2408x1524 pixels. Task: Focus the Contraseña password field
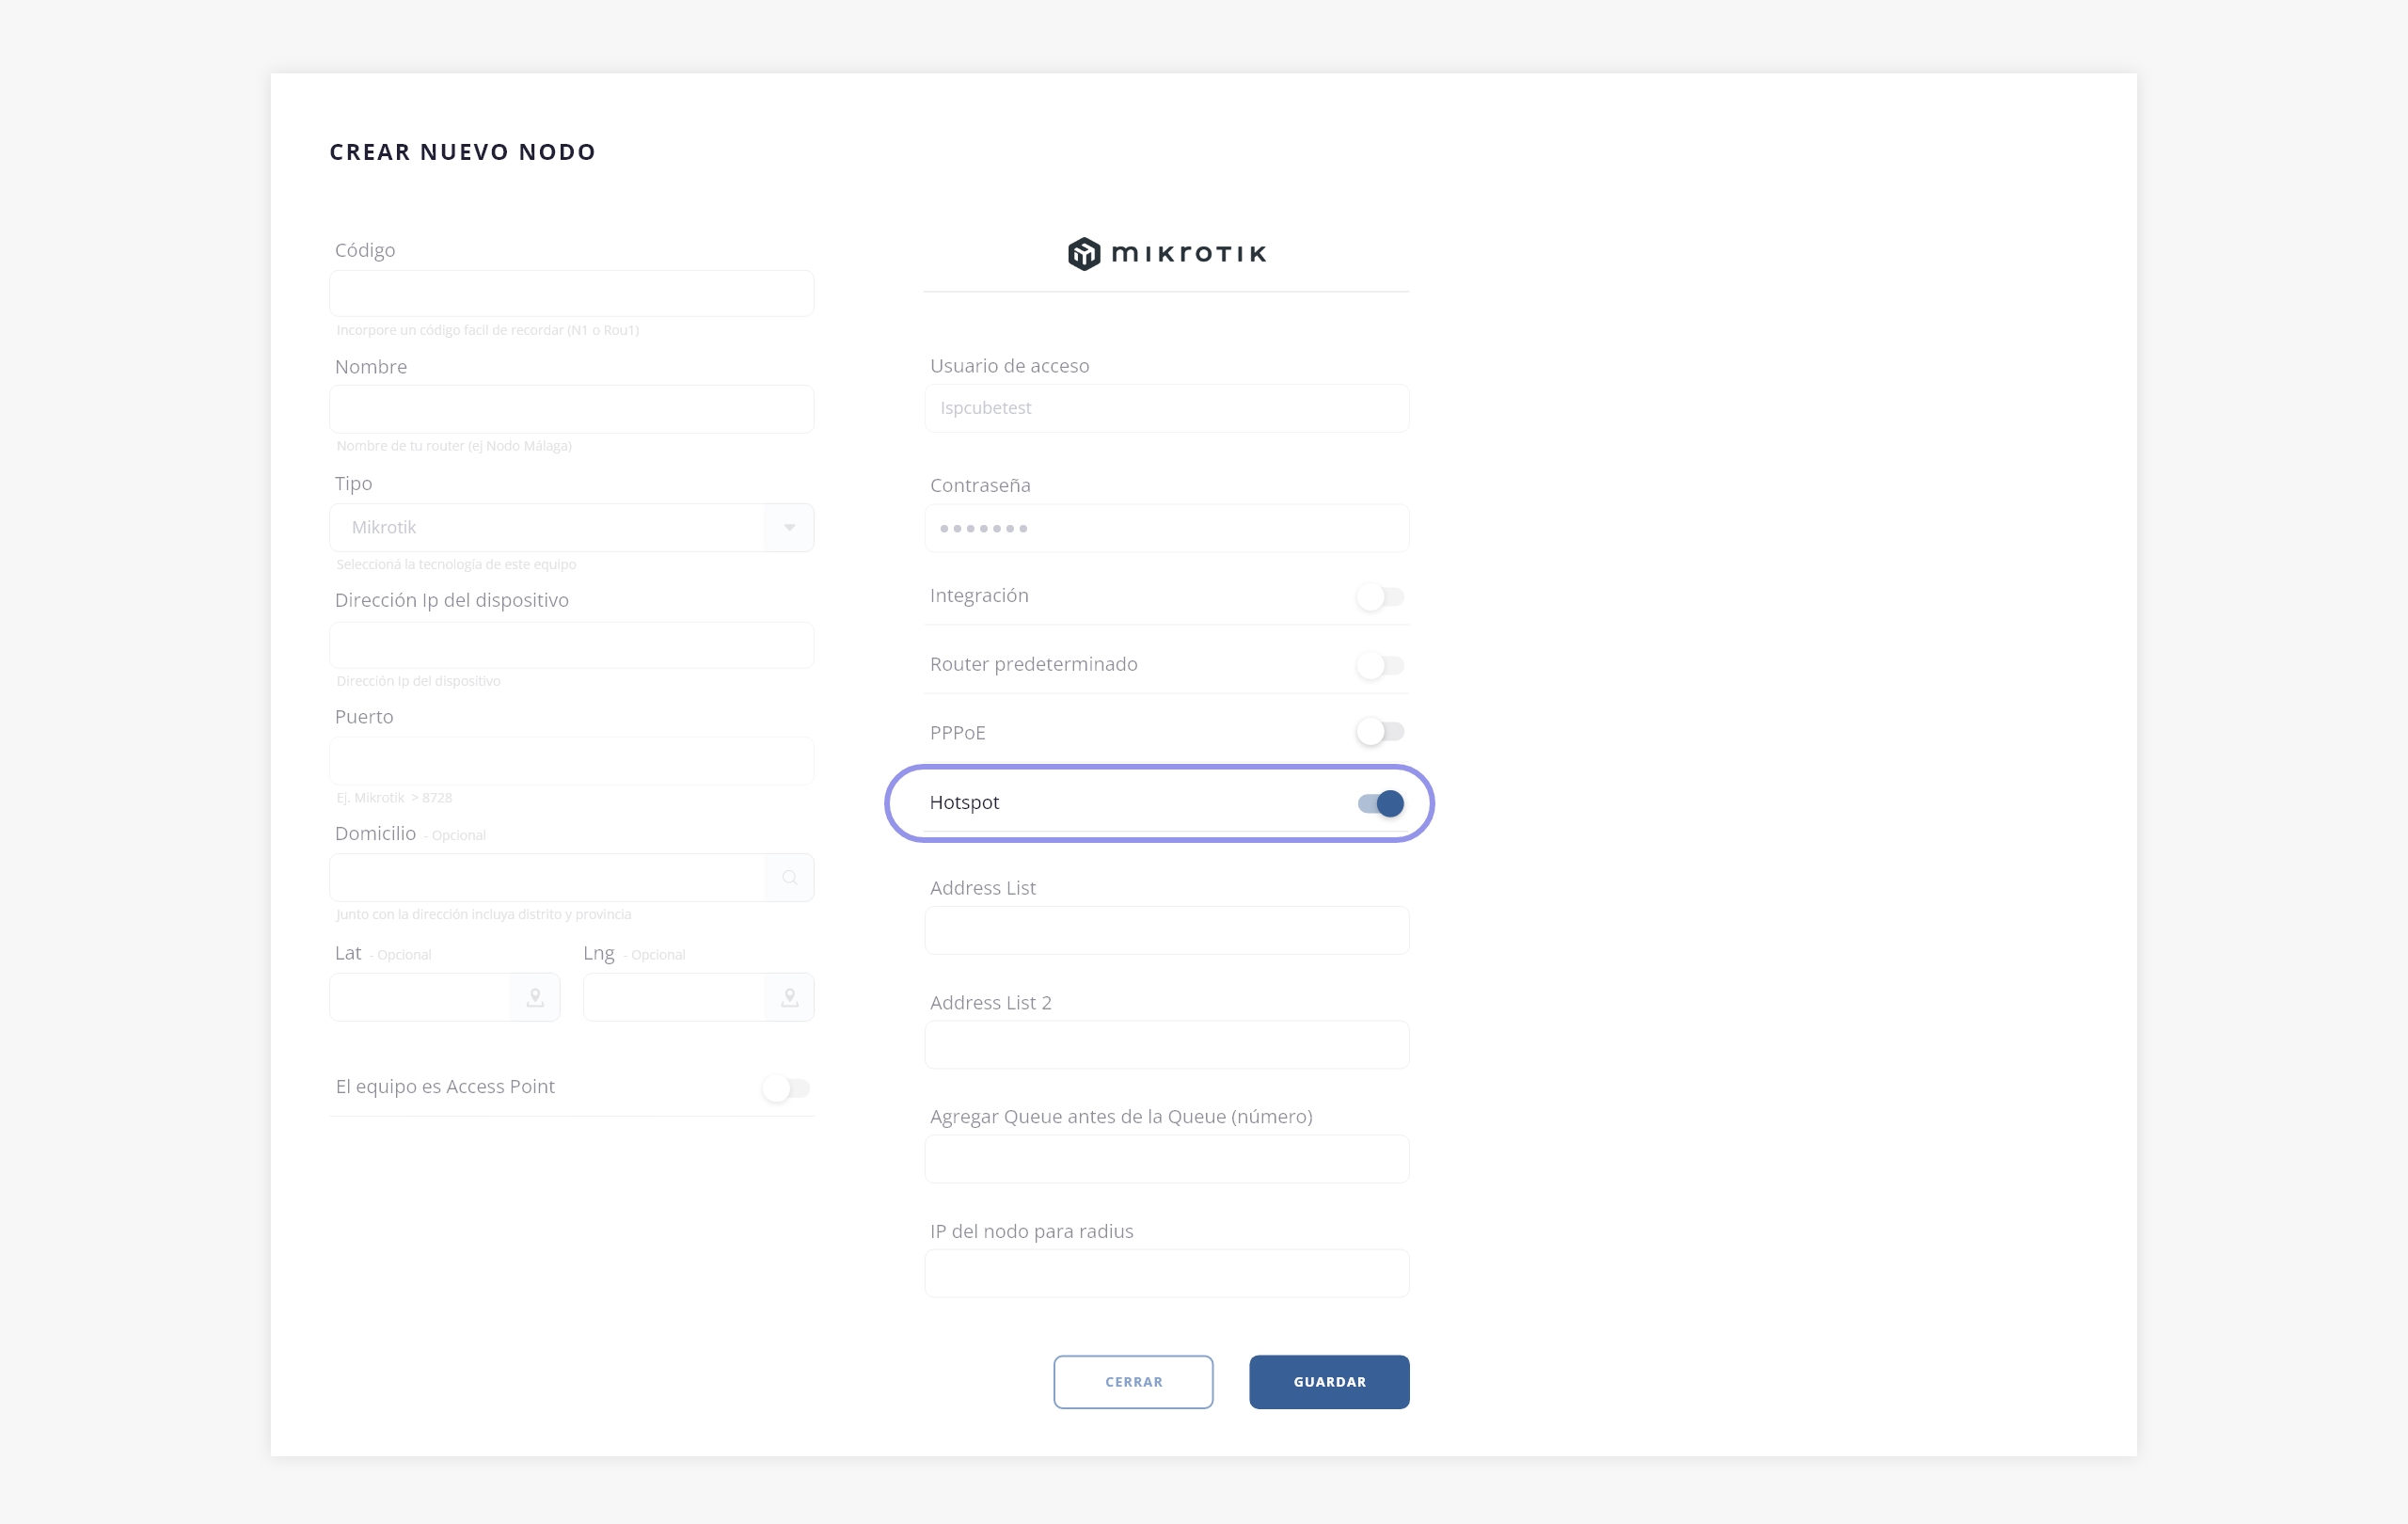1166,528
